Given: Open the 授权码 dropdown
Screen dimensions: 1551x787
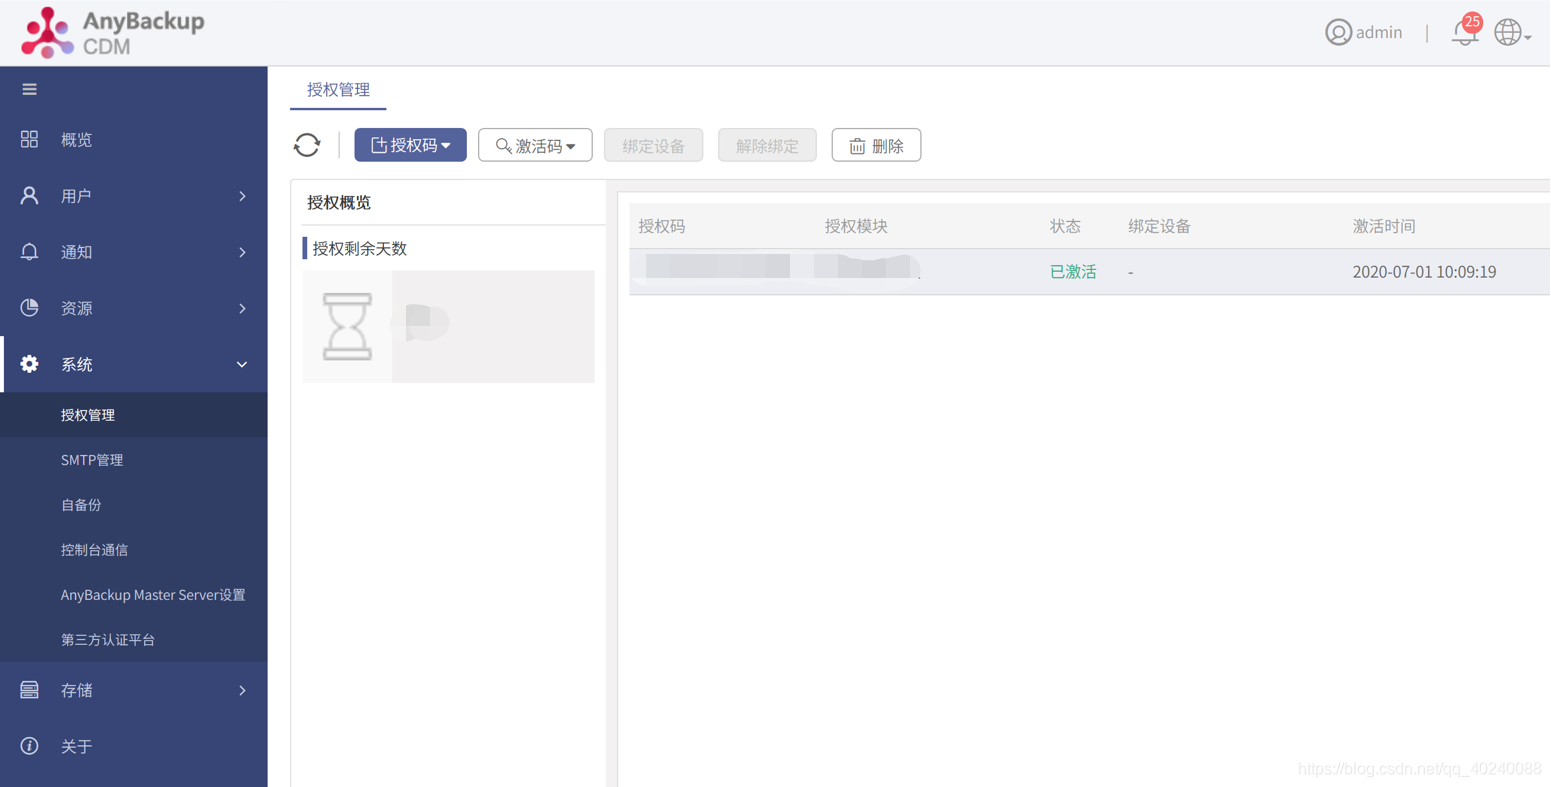Looking at the screenshot, I should [x=410, y=144].
